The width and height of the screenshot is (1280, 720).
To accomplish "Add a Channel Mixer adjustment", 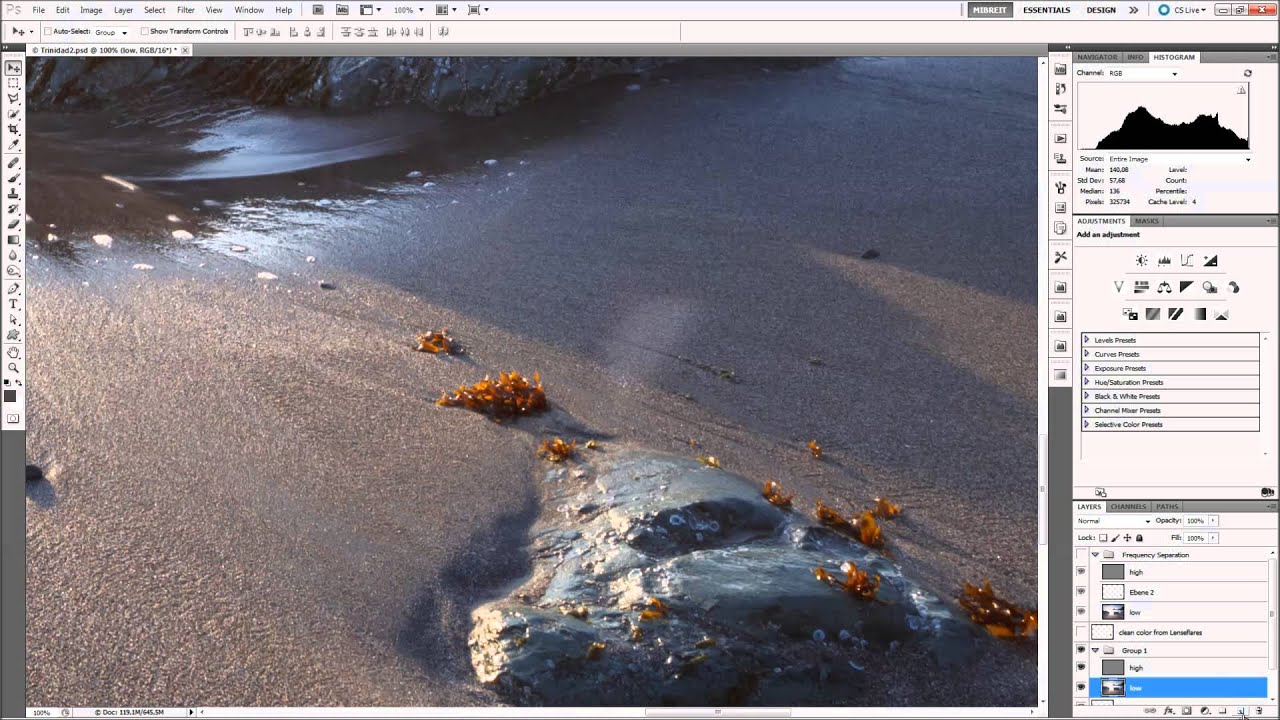I will [1233, 287].
